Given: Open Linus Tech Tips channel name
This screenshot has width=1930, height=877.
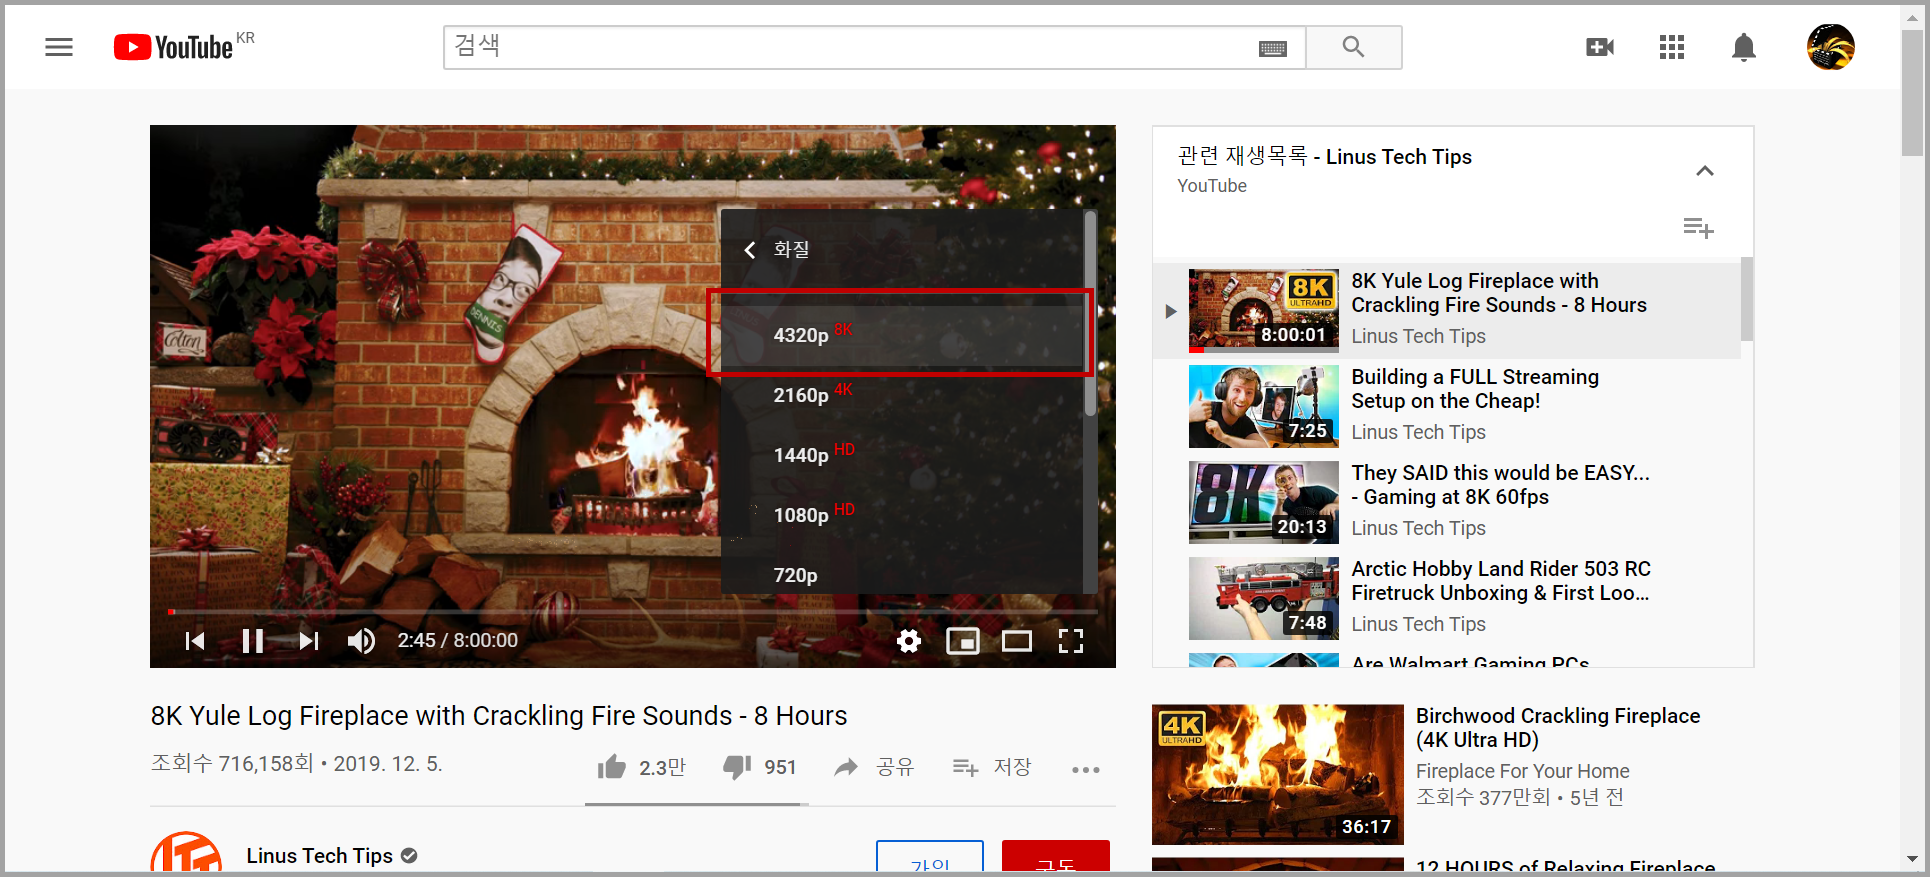Looking at the screenshot, I should (320, 856).
